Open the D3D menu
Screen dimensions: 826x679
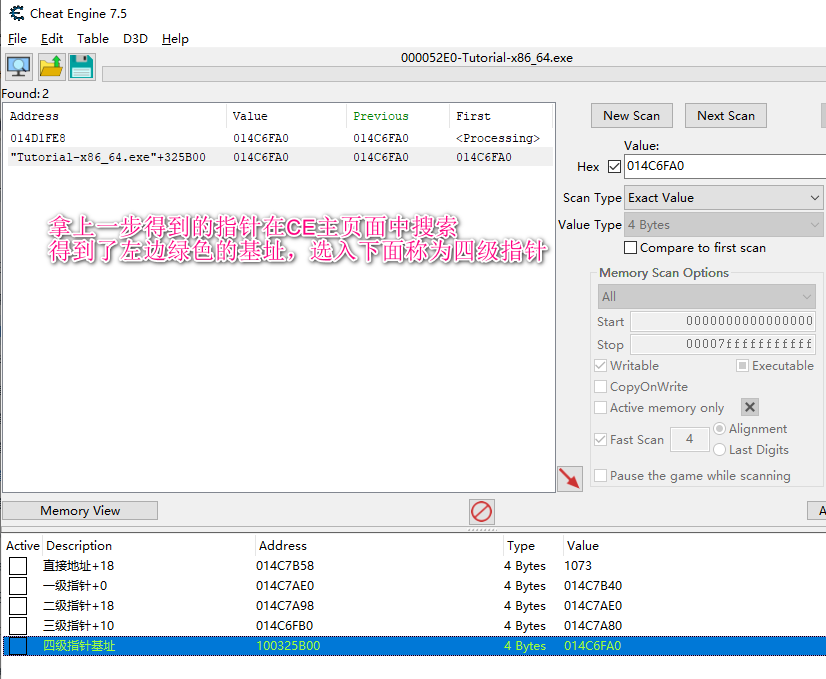[135, 39]
